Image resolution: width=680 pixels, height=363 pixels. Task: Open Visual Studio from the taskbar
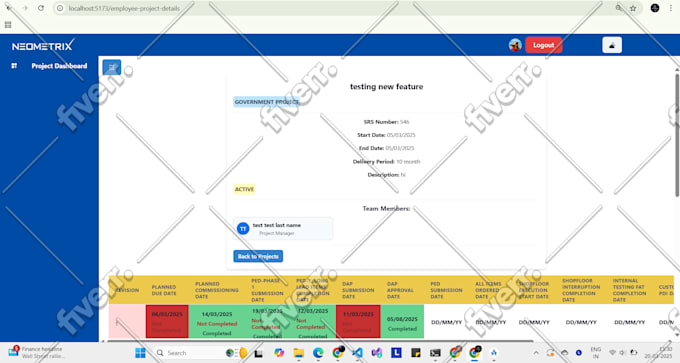[x=376, y=353]
